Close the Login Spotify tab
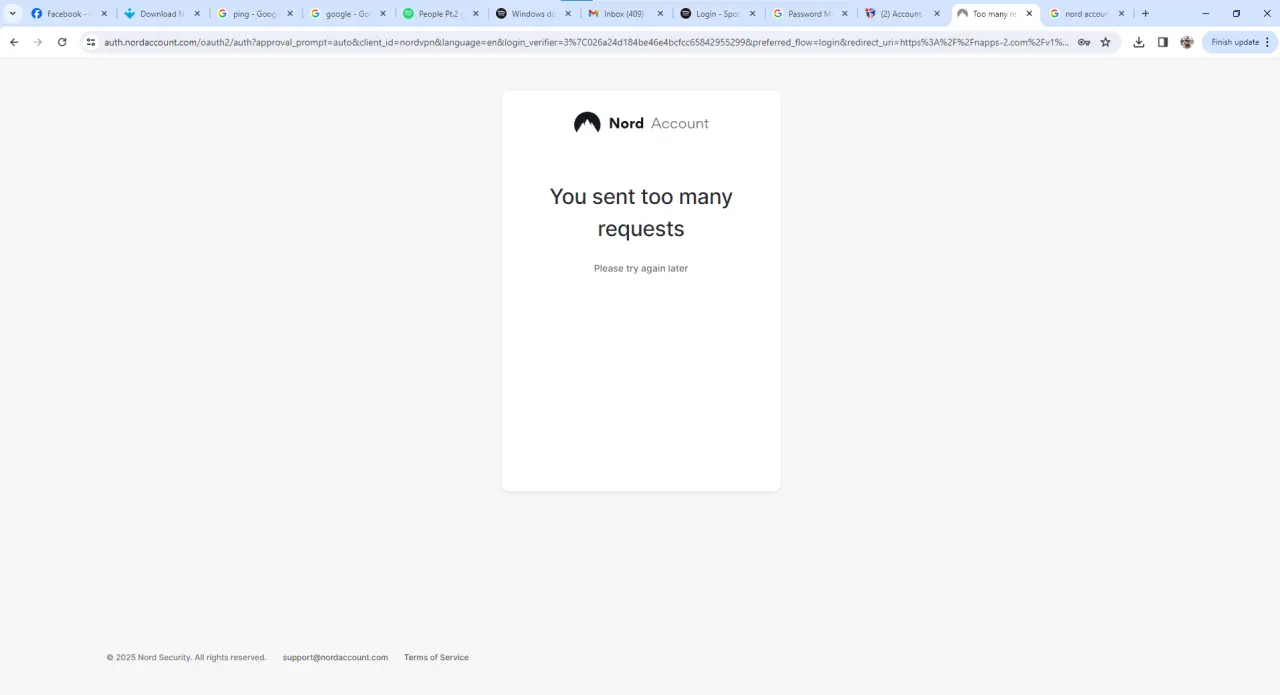 click(752, 14)
